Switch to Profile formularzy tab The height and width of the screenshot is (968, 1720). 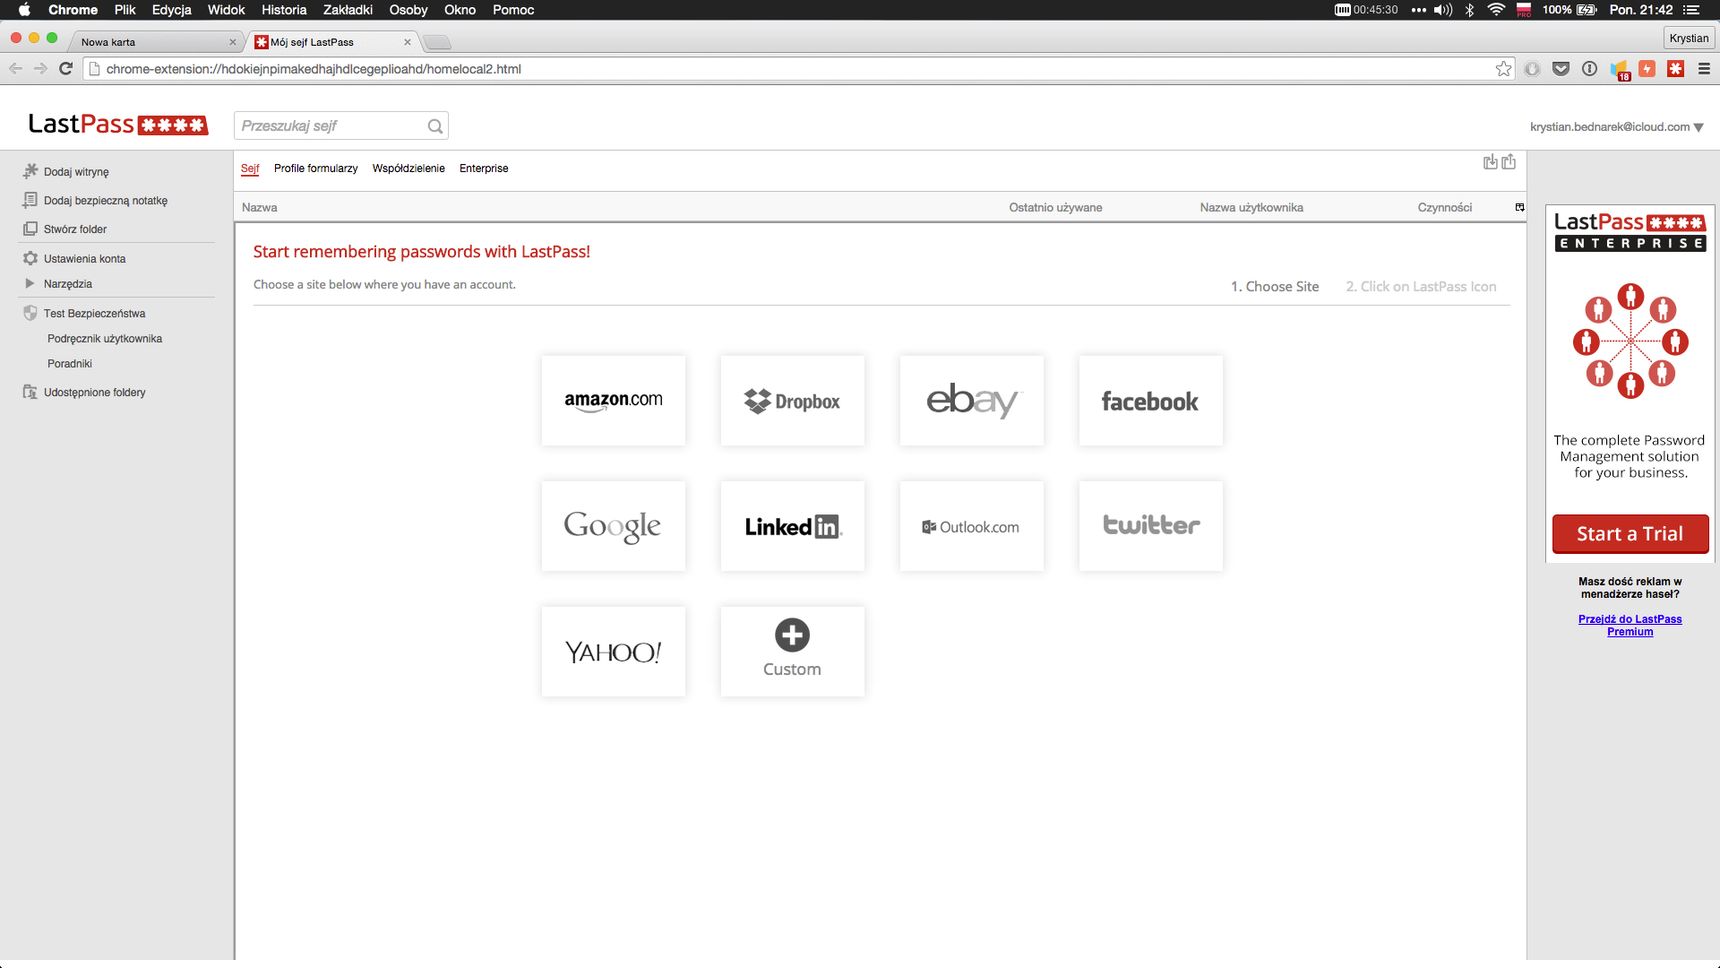(x=316, y=168)
